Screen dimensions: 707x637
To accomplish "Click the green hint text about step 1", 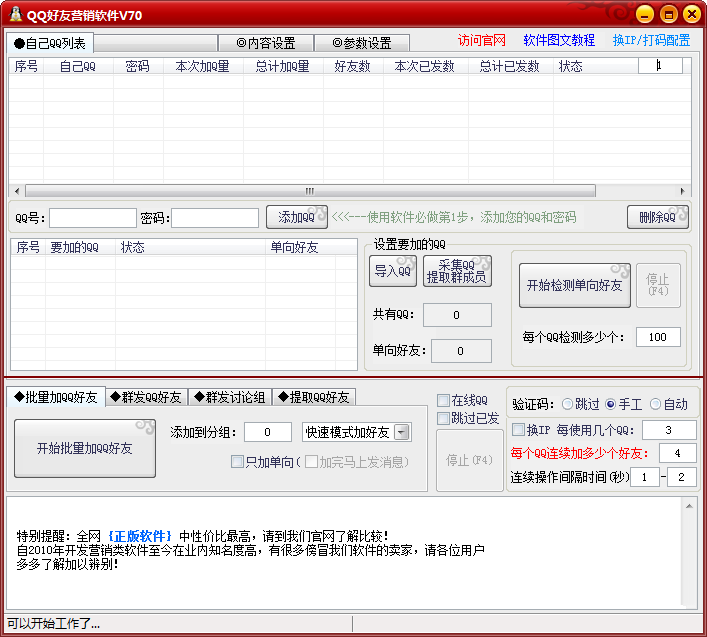I will tap(454, 217).
